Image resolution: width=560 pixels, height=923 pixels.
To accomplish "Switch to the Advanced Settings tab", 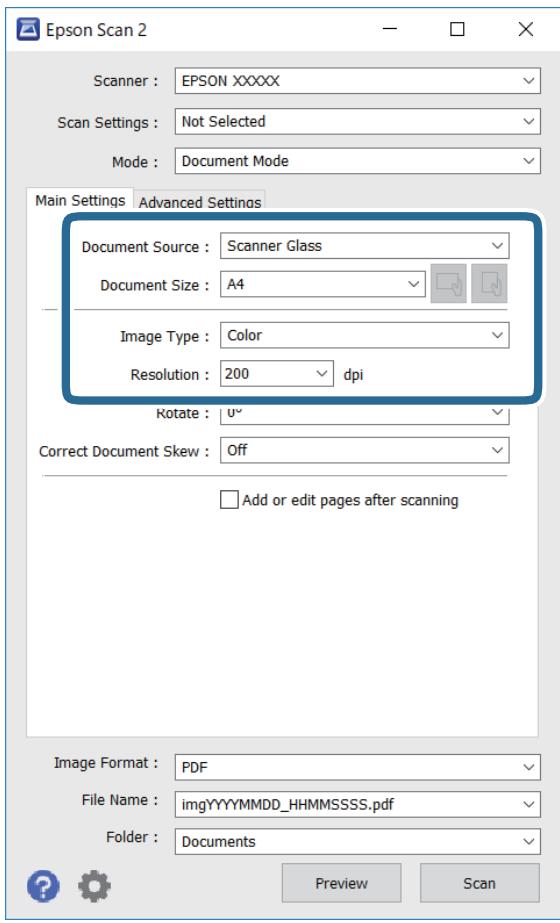I will (200, 202).
